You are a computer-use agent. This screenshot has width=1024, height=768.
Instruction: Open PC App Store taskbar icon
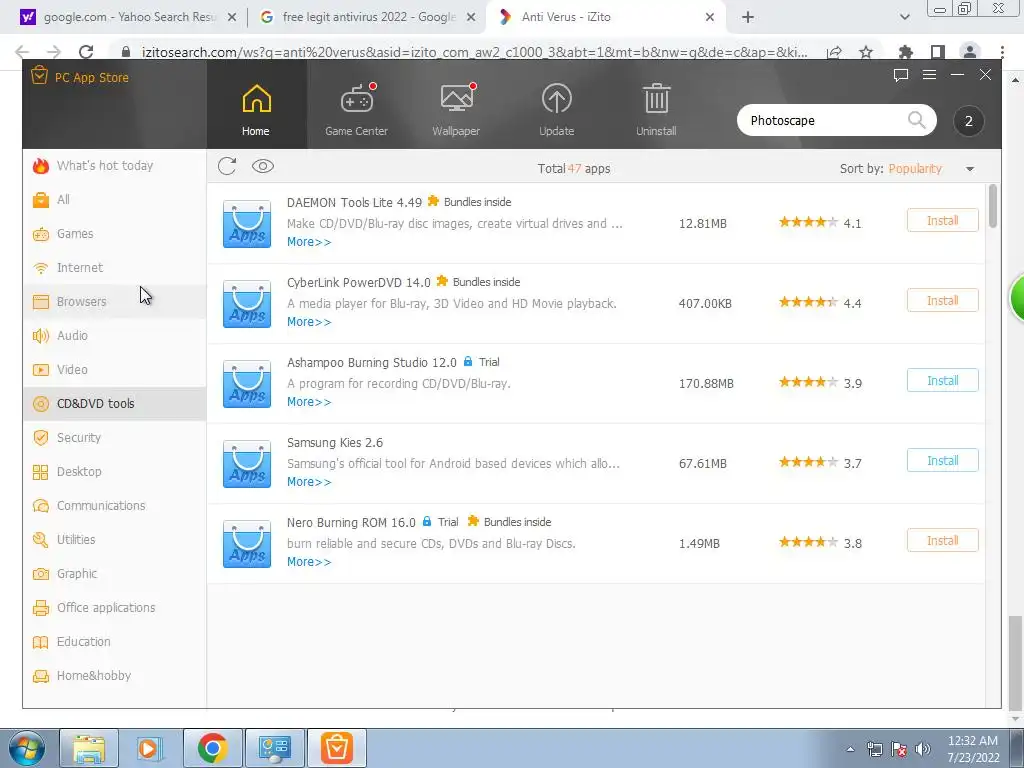pos(337,748)
